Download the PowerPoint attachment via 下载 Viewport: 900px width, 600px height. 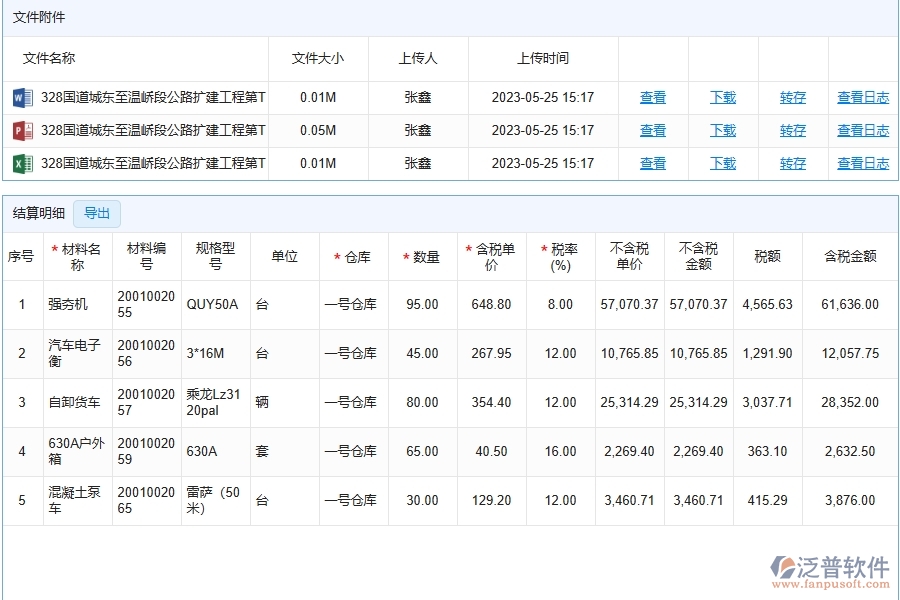[x=723, y=131]
